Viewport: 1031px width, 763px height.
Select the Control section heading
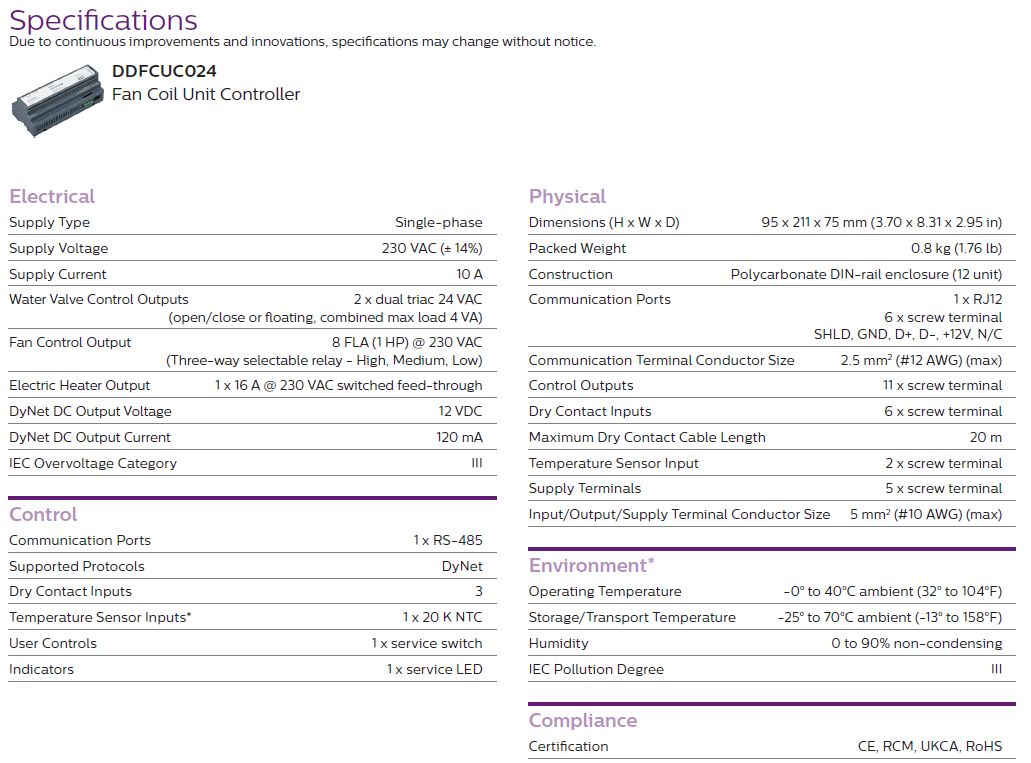tap(43, 514)
